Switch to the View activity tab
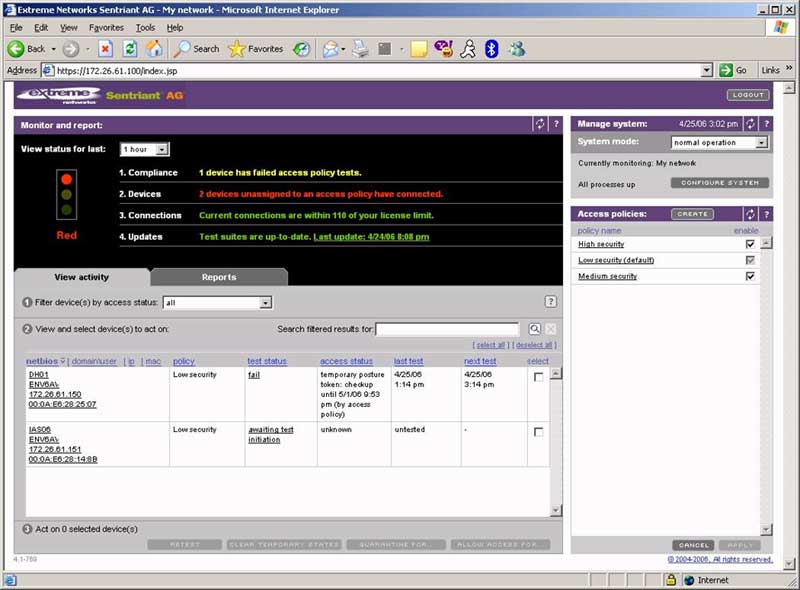The height and width of the screenshot is (590, 800). [82, 277]
